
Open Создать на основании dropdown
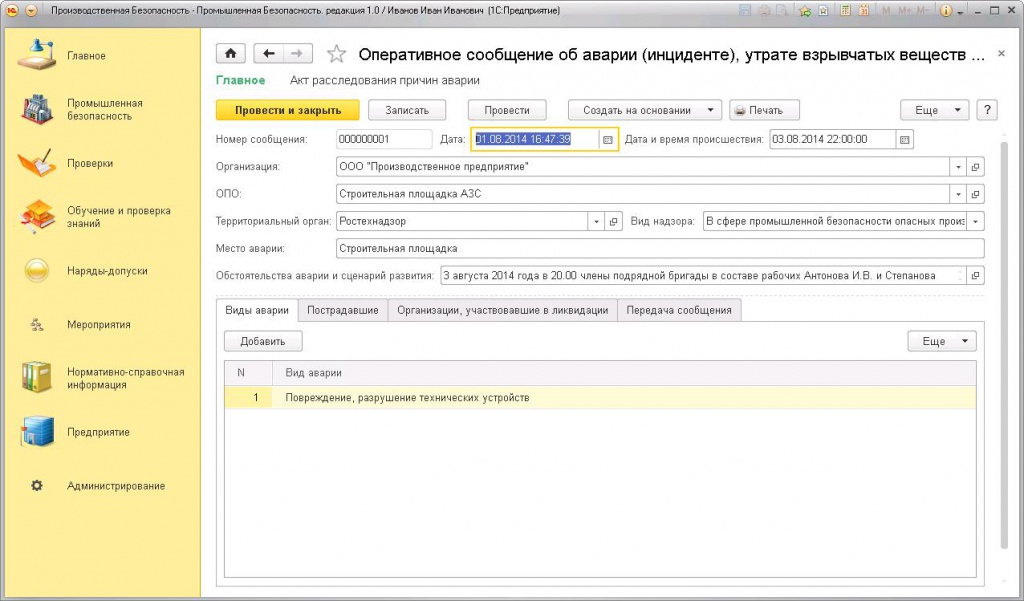click(645, 110)
